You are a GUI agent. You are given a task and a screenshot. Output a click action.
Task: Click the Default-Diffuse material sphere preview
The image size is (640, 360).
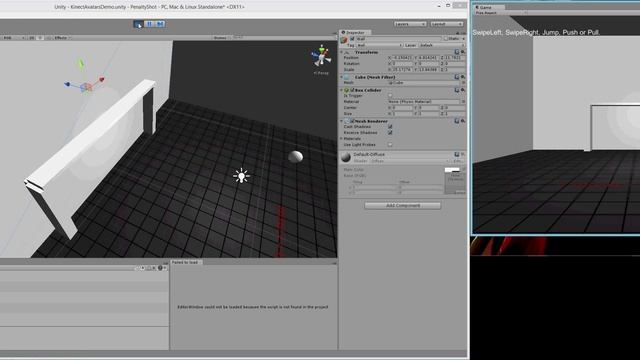click(346, 157)
